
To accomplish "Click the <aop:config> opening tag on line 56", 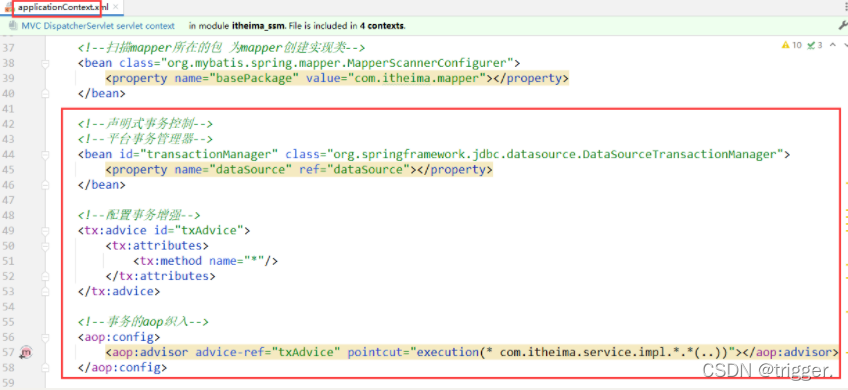I will tap(119, 338).
